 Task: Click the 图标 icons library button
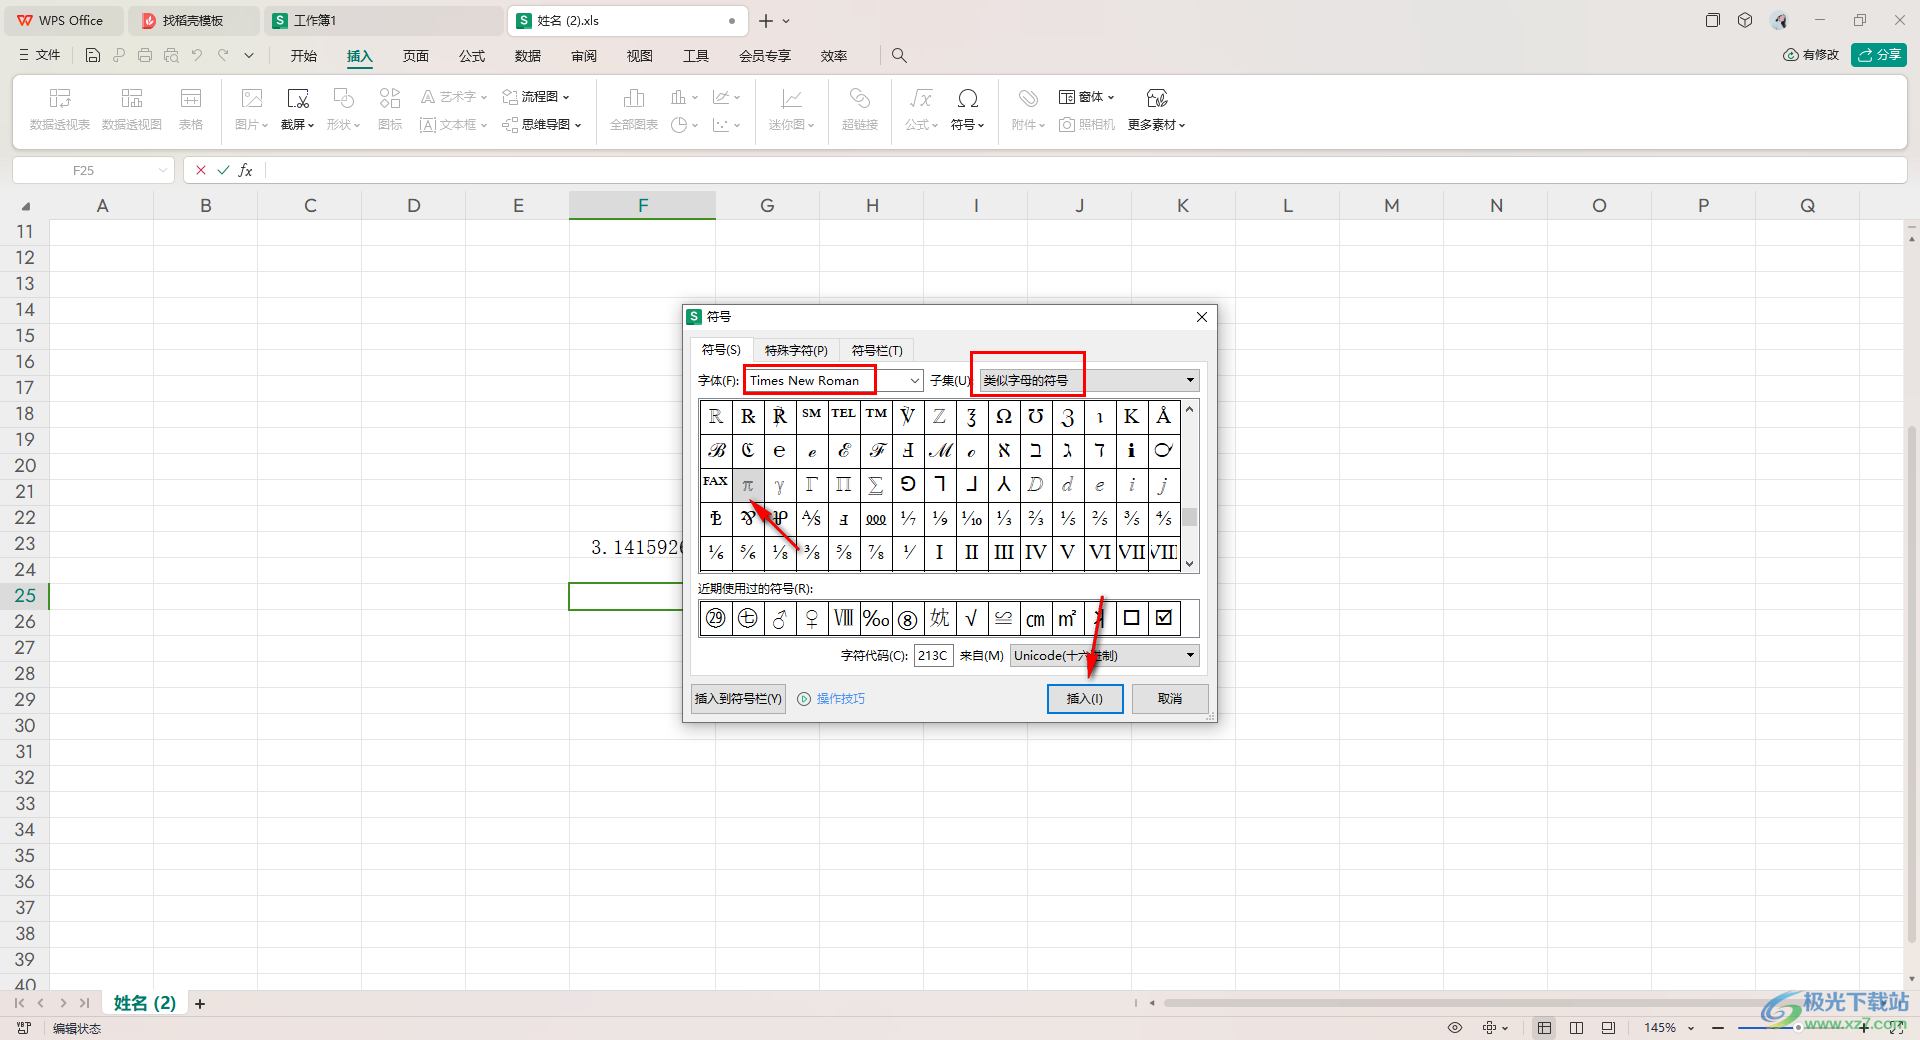390,109
